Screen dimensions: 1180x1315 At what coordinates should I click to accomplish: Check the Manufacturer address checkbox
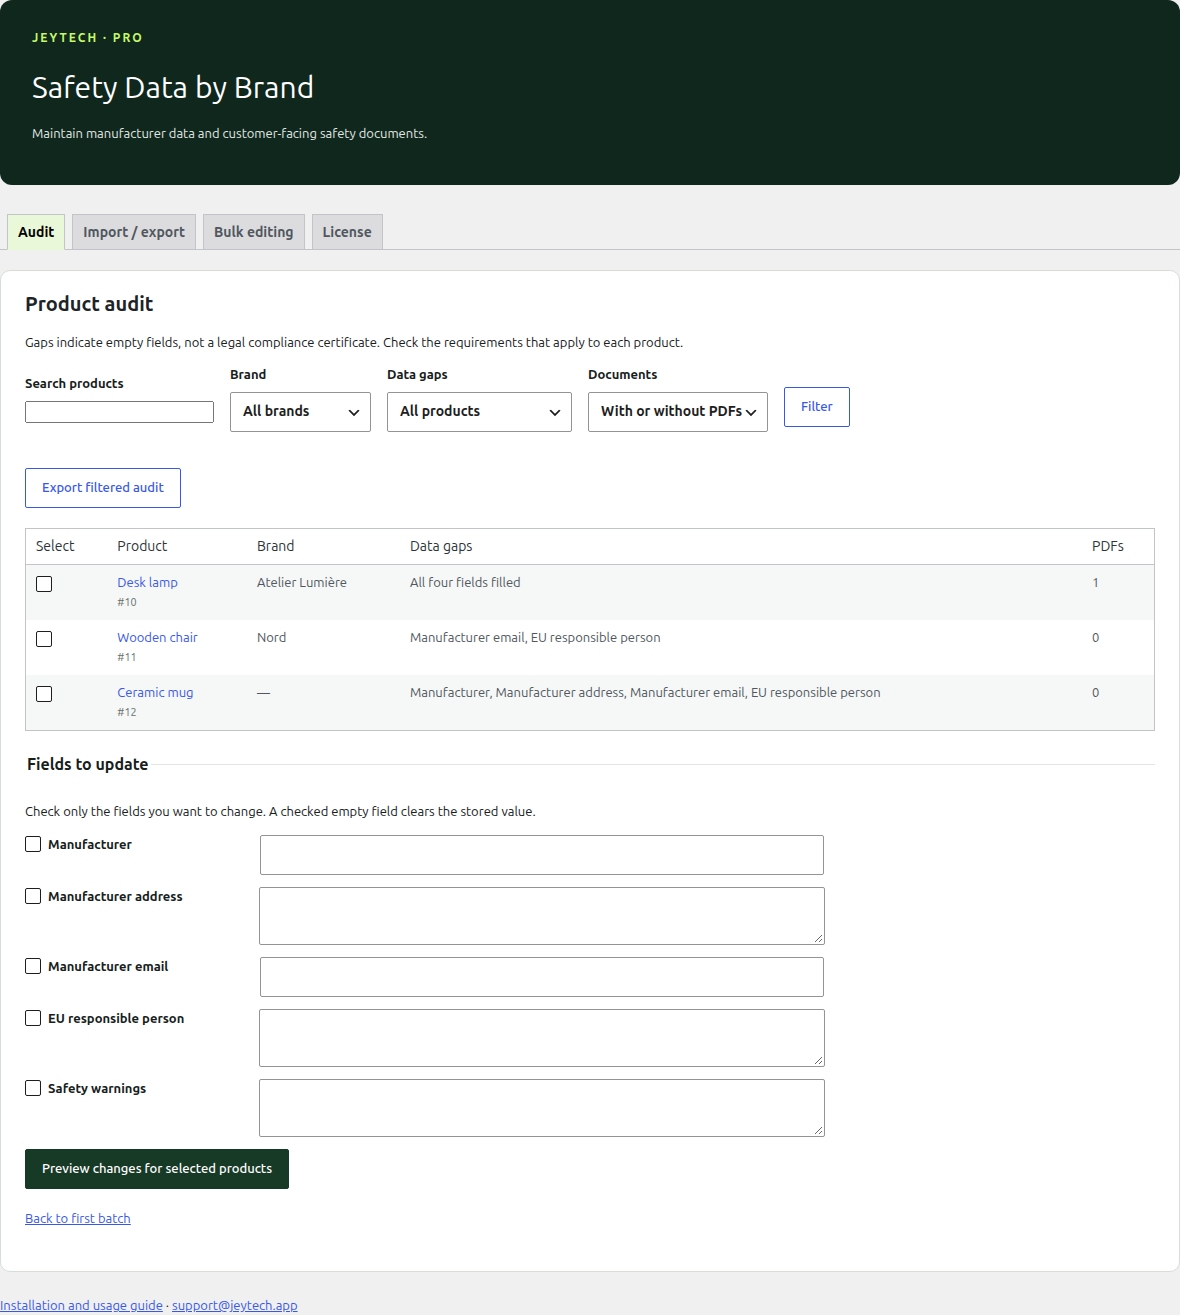[33, 896]
